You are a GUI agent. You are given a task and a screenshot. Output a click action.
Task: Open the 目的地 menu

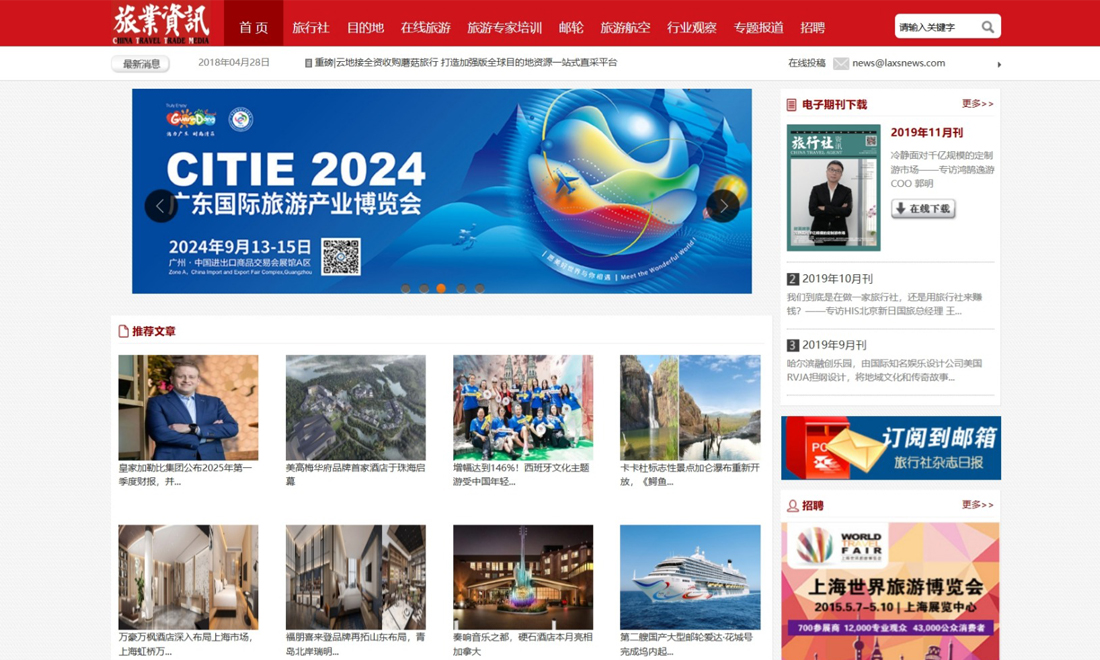point(365,28)
